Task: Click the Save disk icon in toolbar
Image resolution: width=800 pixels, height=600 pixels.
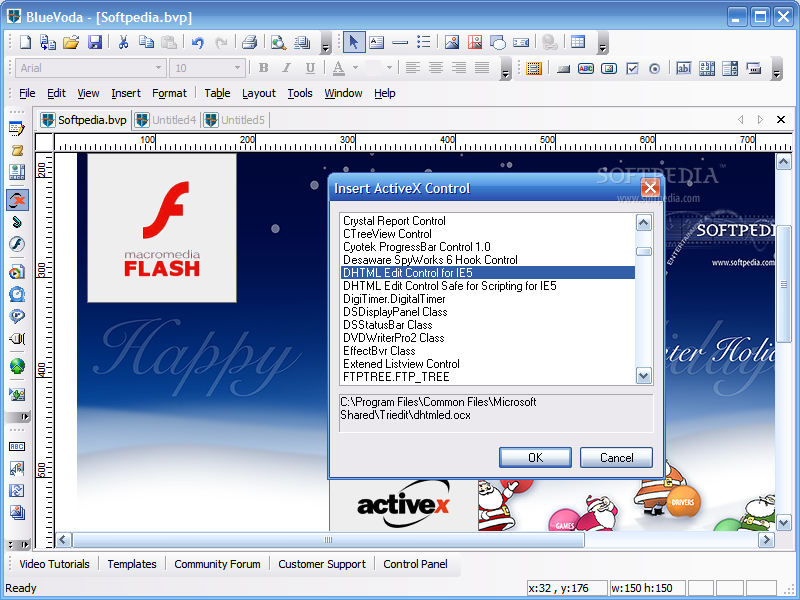Action: coord(95,42)
